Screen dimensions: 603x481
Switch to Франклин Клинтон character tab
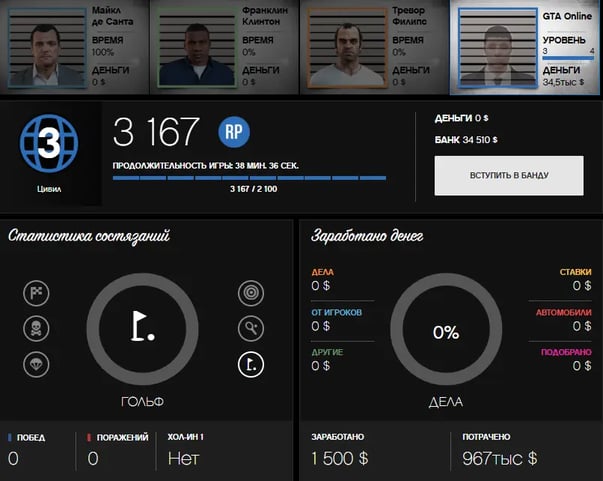[x=225, y=47]
